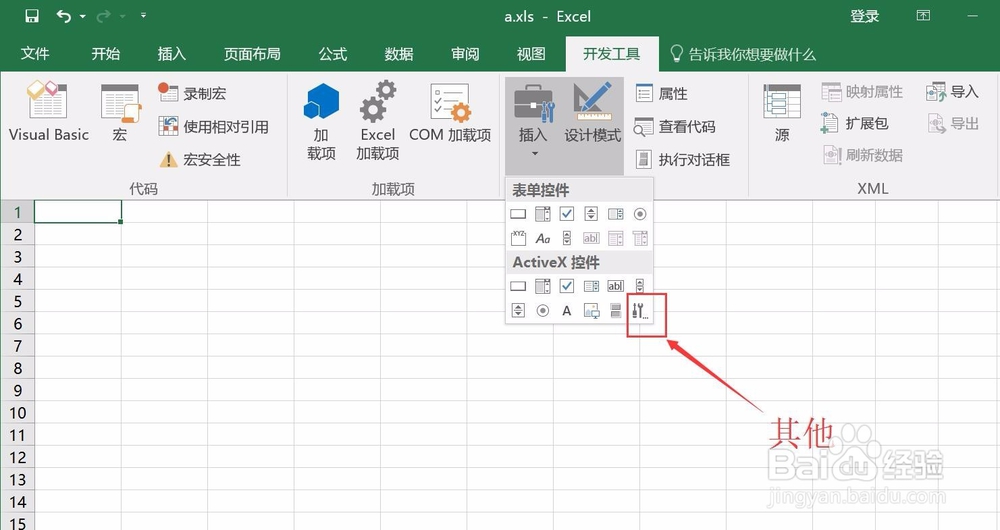1000x530 pixels.
Task: Switch to the 插入 ribbon tab
Action: coord(172,54)
